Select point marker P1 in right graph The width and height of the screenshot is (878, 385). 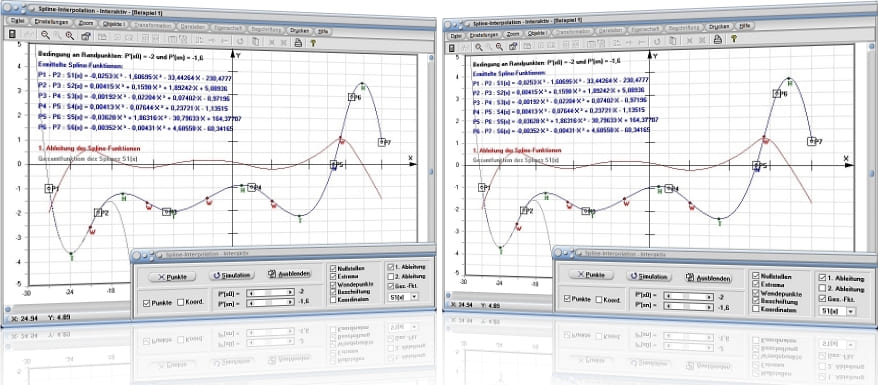pyautogui.click(x=483, y=187)
